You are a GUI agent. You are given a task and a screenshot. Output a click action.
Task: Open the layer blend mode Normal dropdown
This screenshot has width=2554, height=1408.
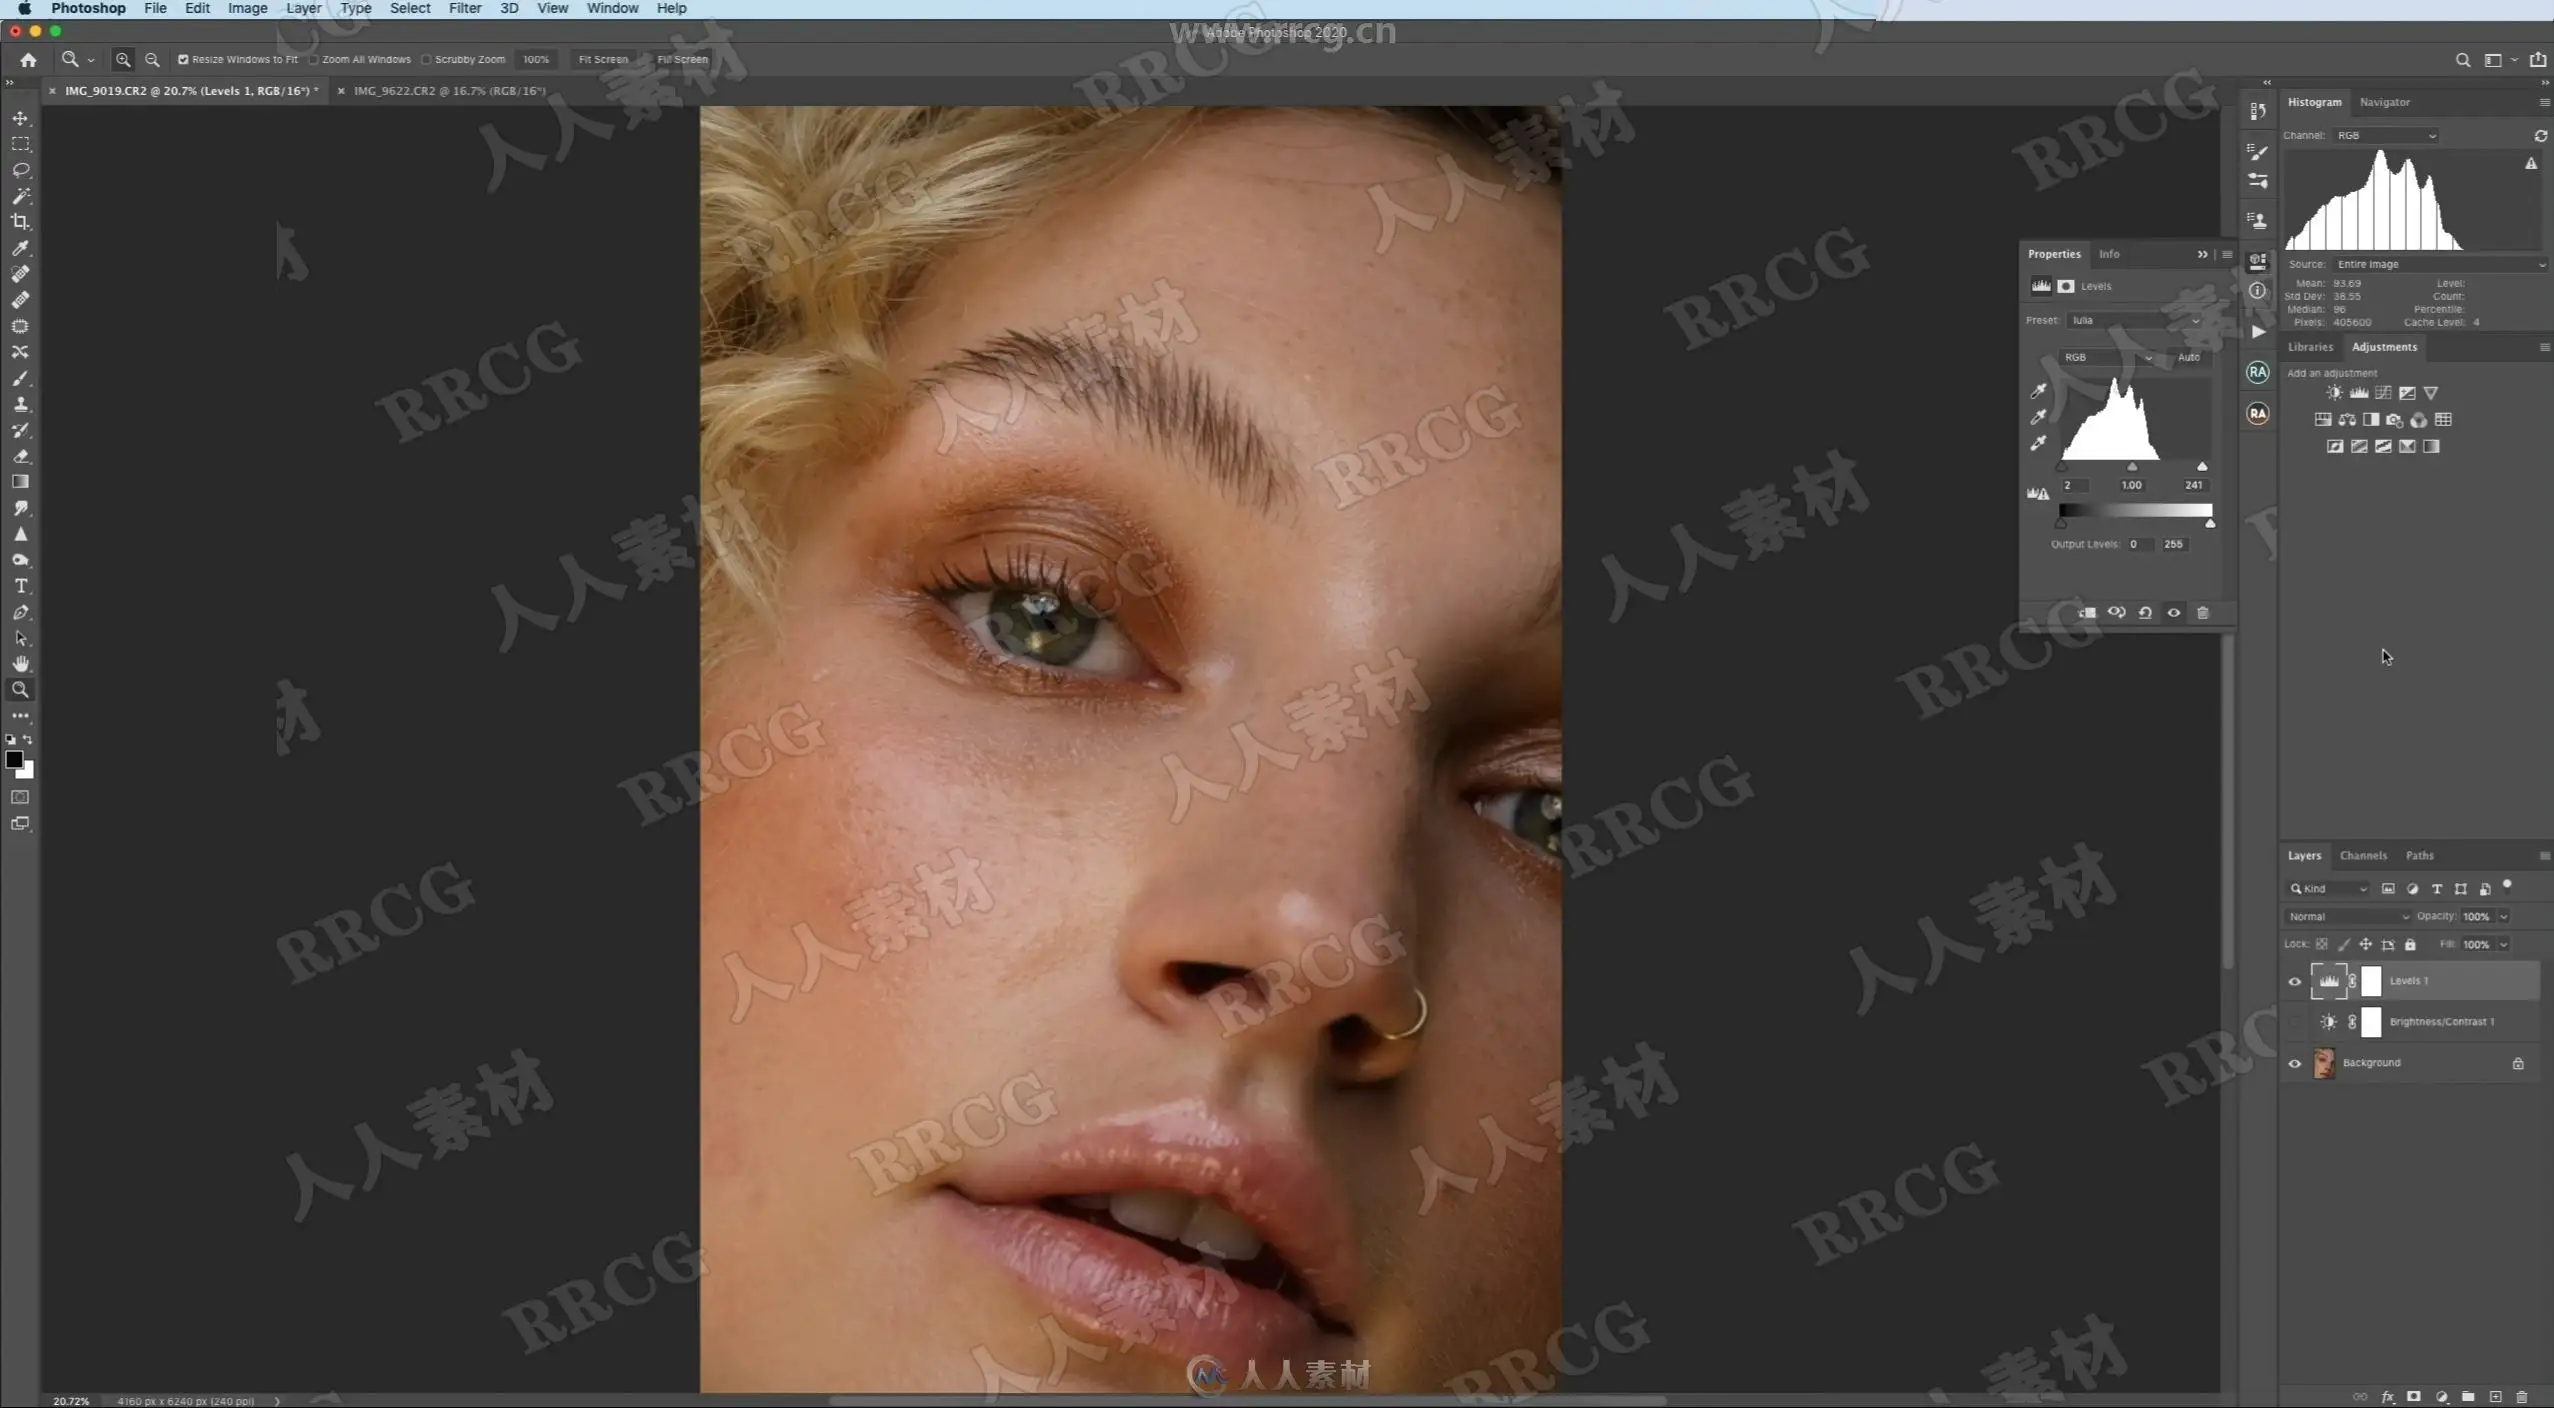click(x=2346, y=916)
